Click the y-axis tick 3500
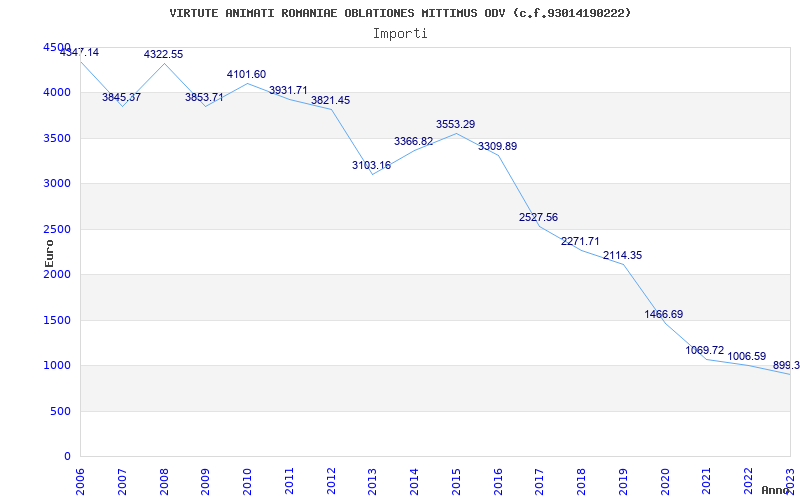Image resolution: width=800 pixels, height=500 pixels. [x=57, y=138]
